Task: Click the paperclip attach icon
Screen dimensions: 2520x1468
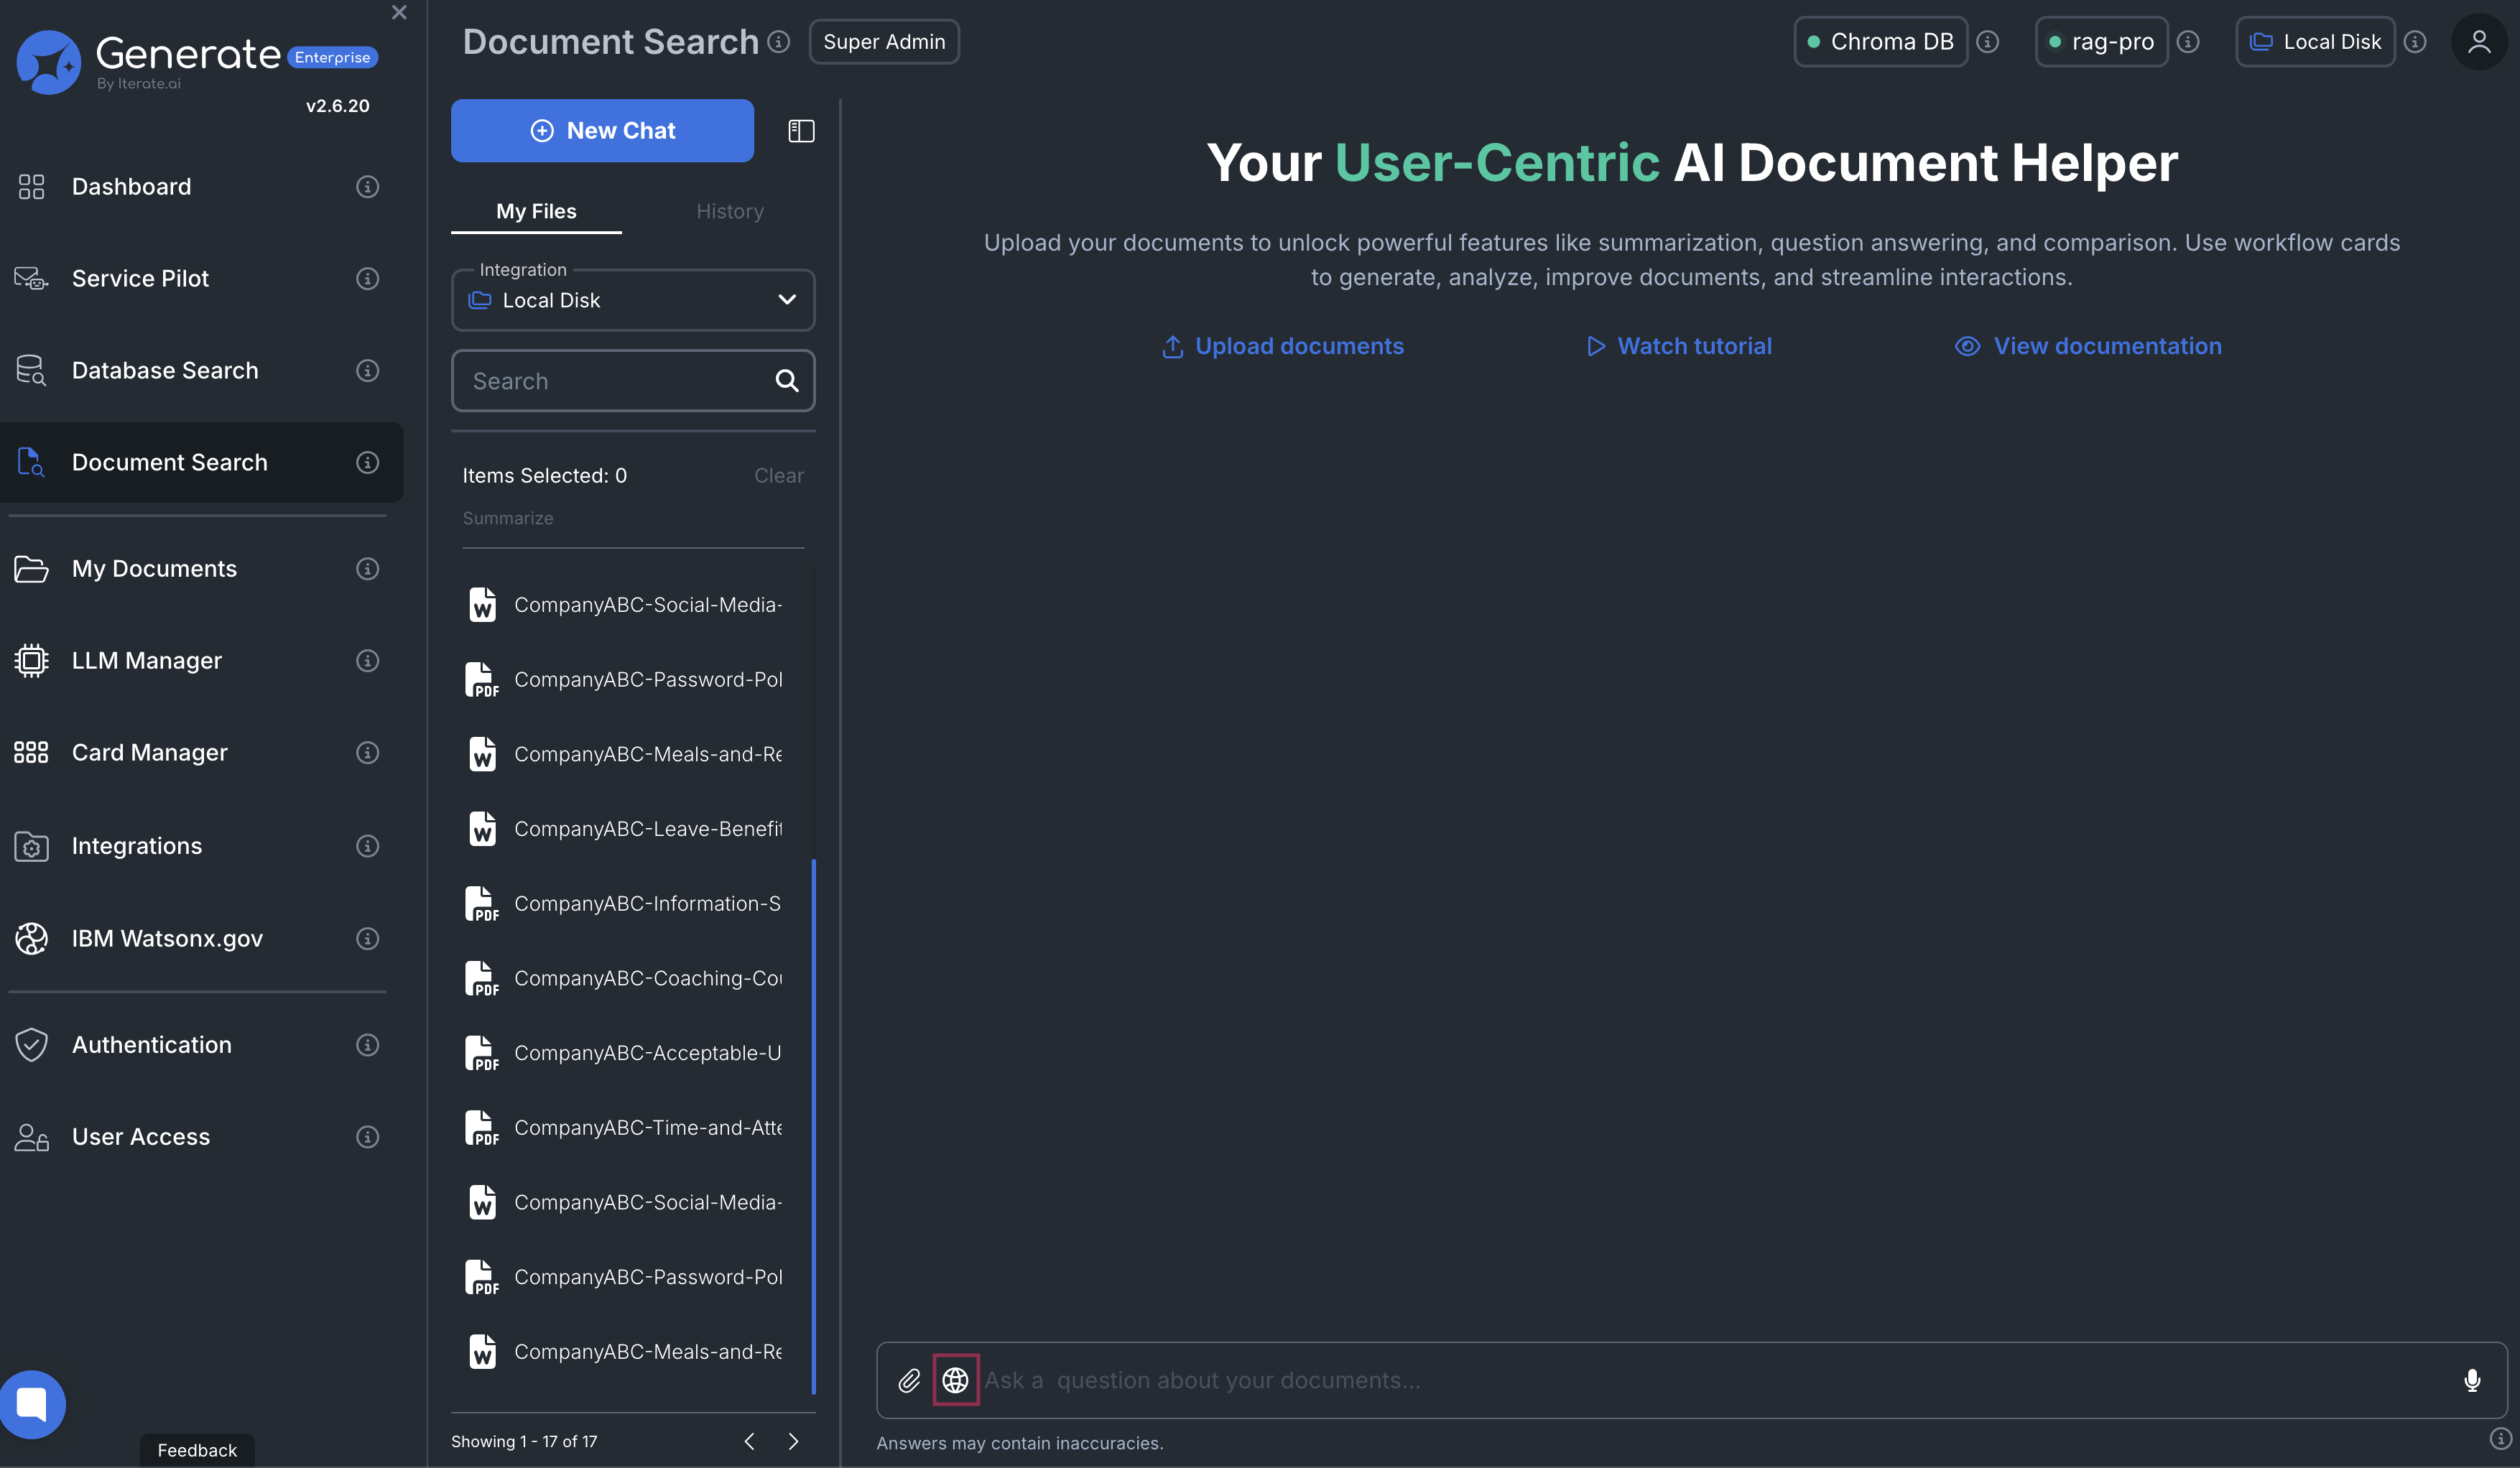Action: point(909,1381)
